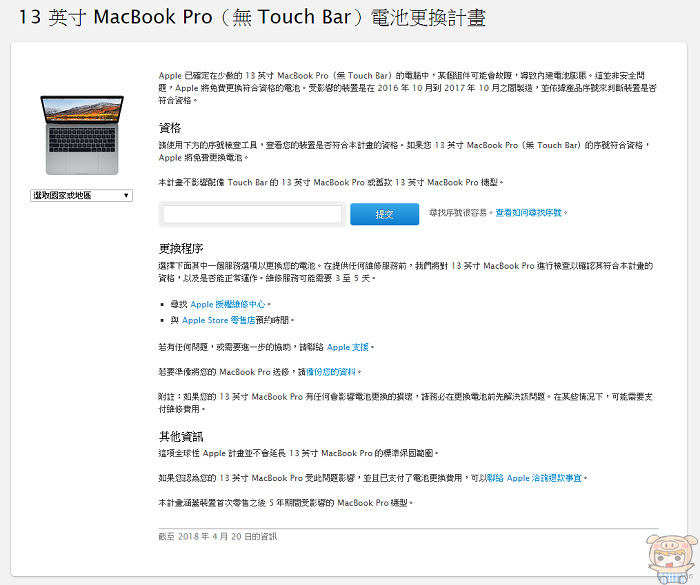
Task: Click the 資格 section heading
Action: tap(170, 128)
